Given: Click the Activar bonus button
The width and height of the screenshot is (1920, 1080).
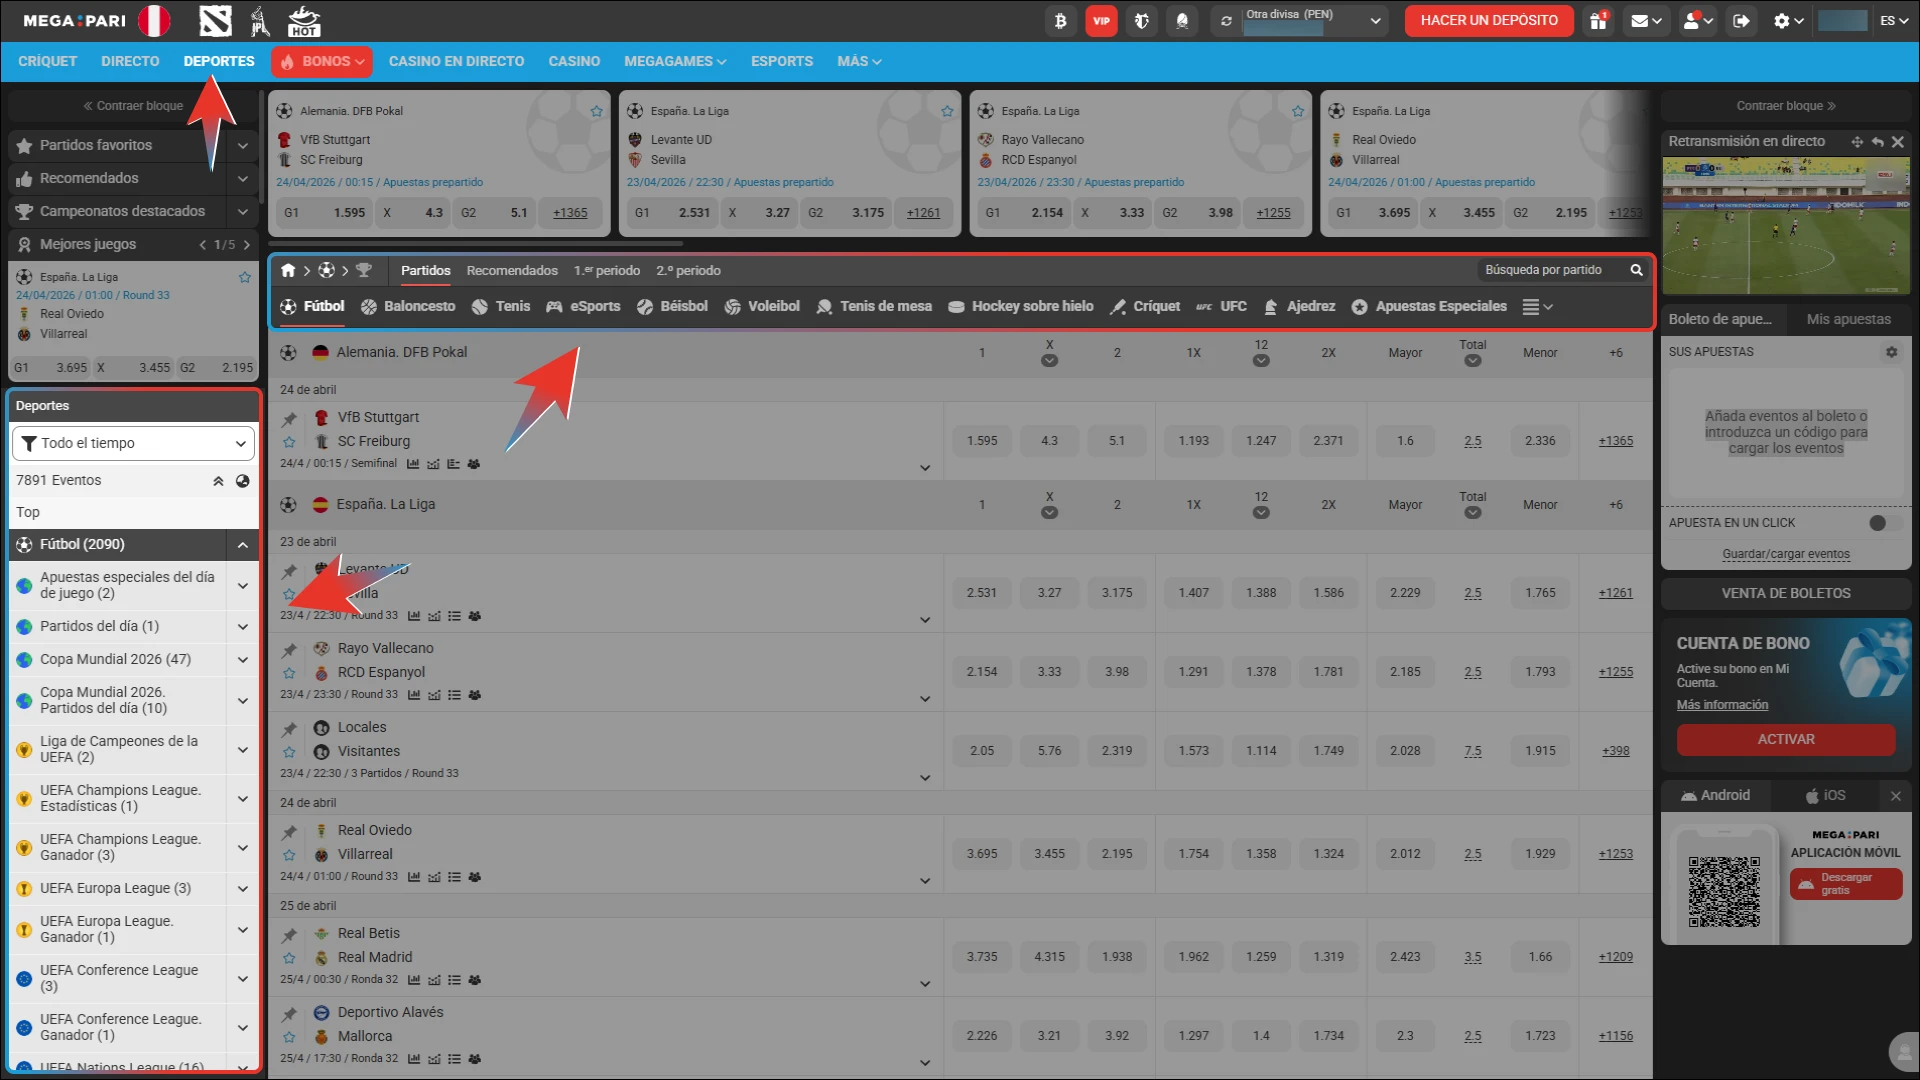Looking at the screenshot, I should 1785,739.
